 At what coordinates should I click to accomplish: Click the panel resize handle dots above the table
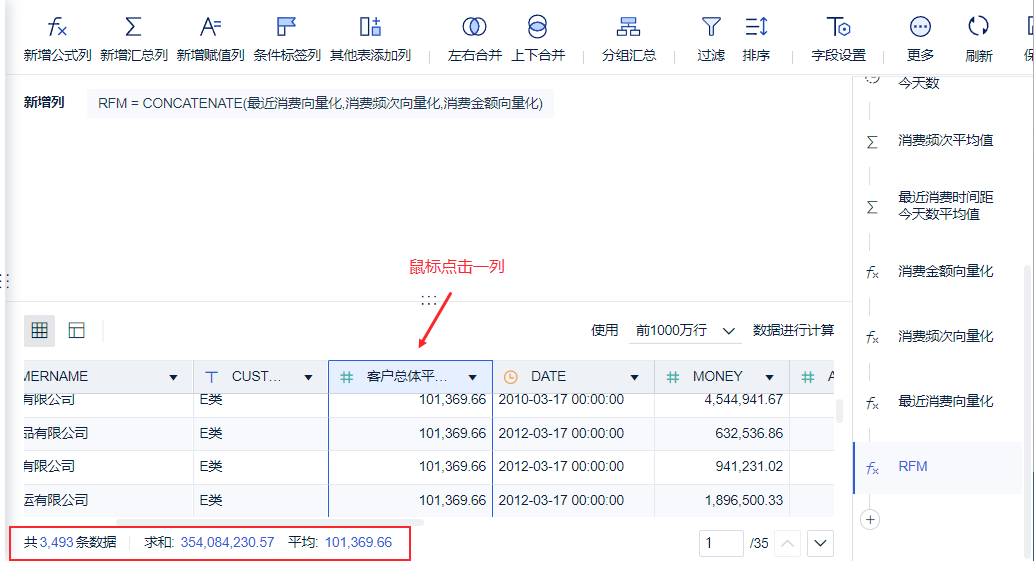click(x=429, y=300)
